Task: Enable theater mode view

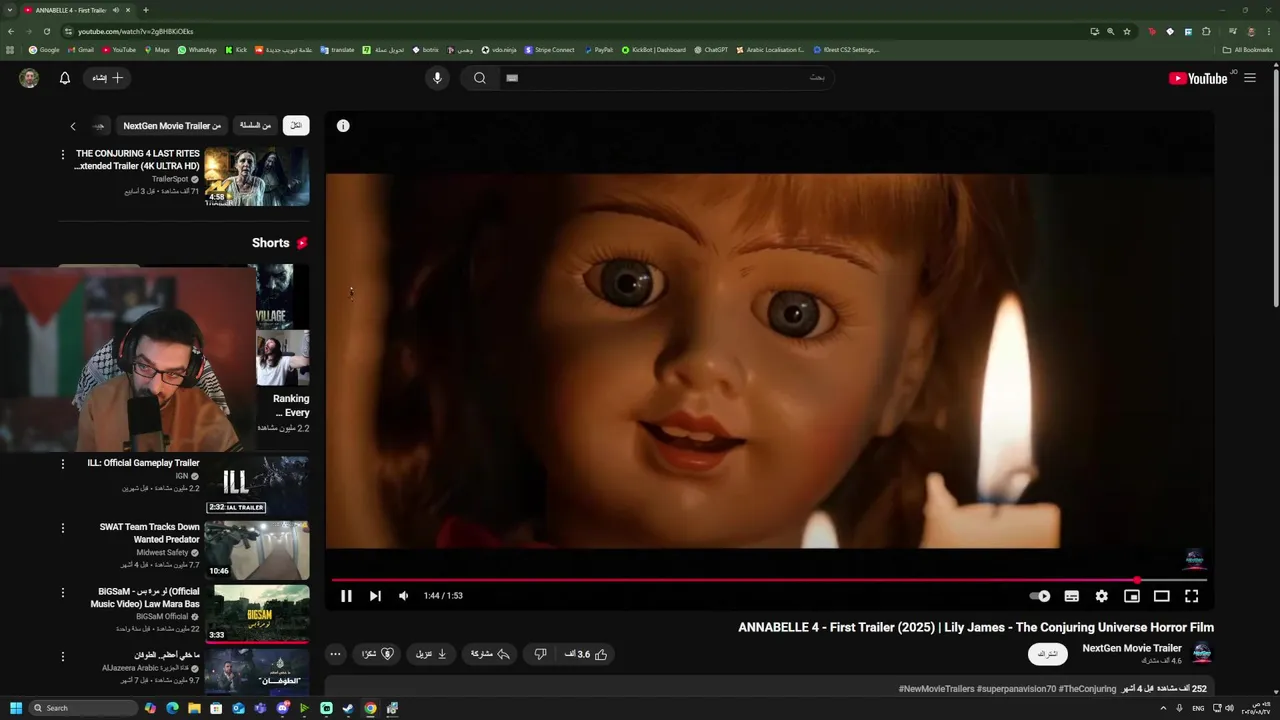Action: click(1162, 596)
